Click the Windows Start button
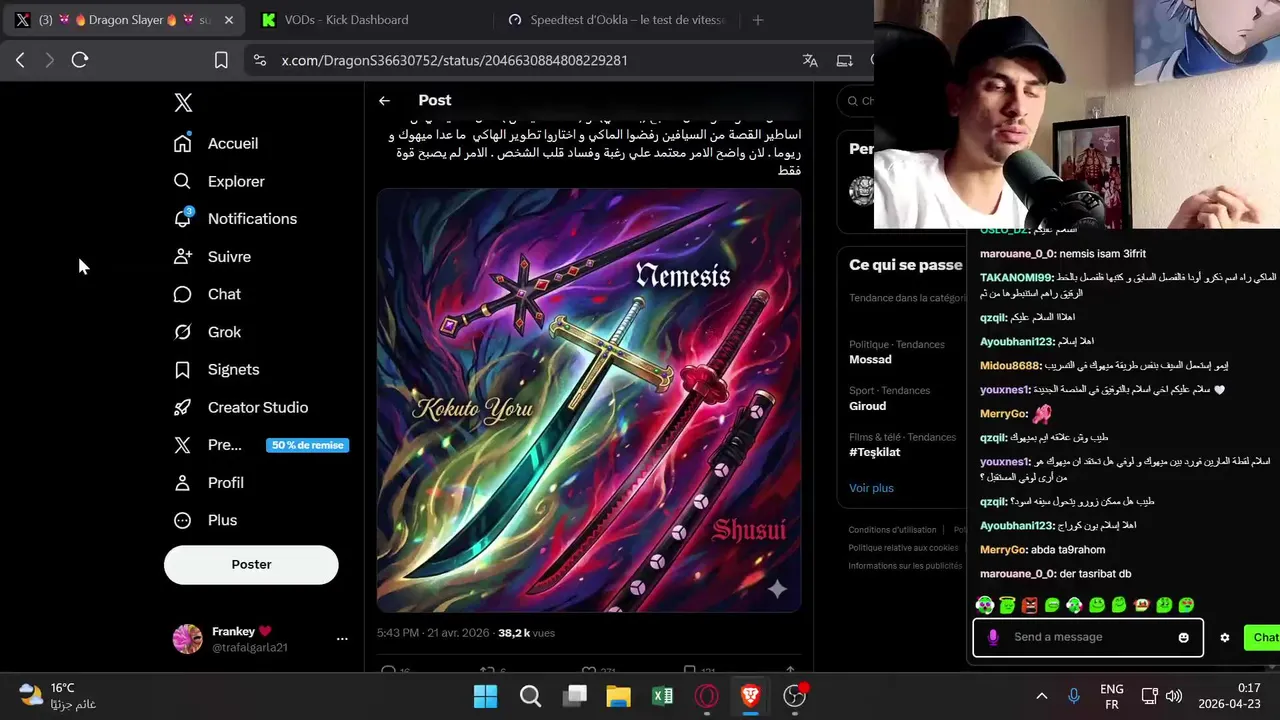The width and height of the screenshot is (1280, 720). [485, 696]
